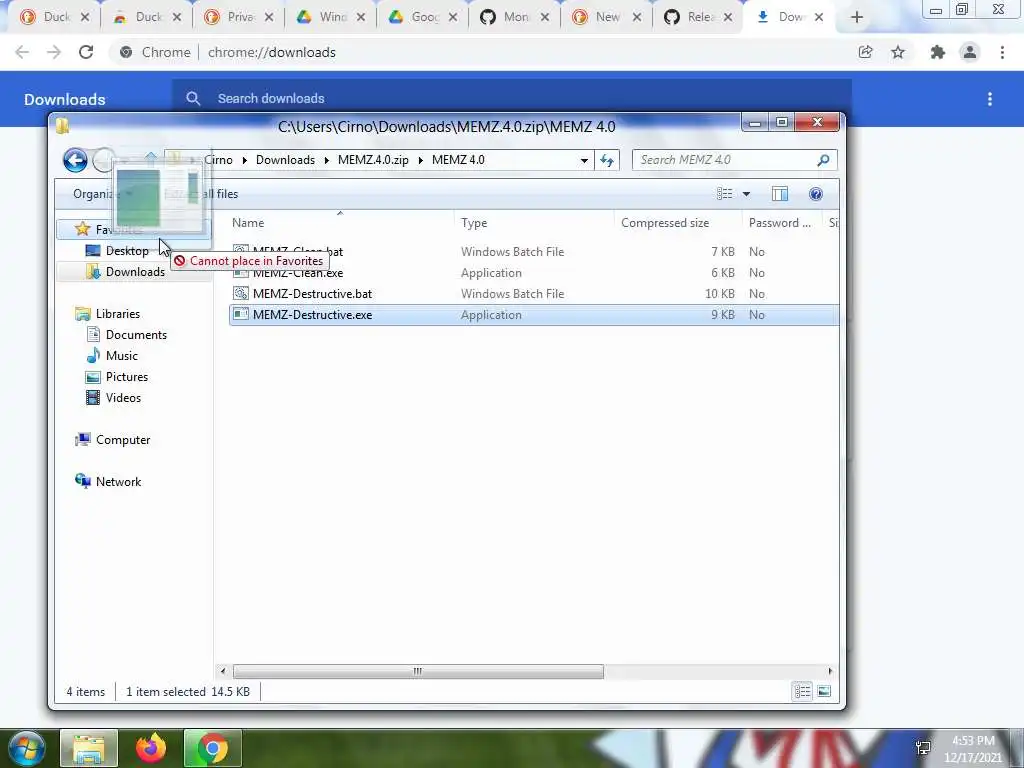Click the 10 KB compressed size cell
This screenshot has width=1024, height=768.
click(x=720, y=294)
